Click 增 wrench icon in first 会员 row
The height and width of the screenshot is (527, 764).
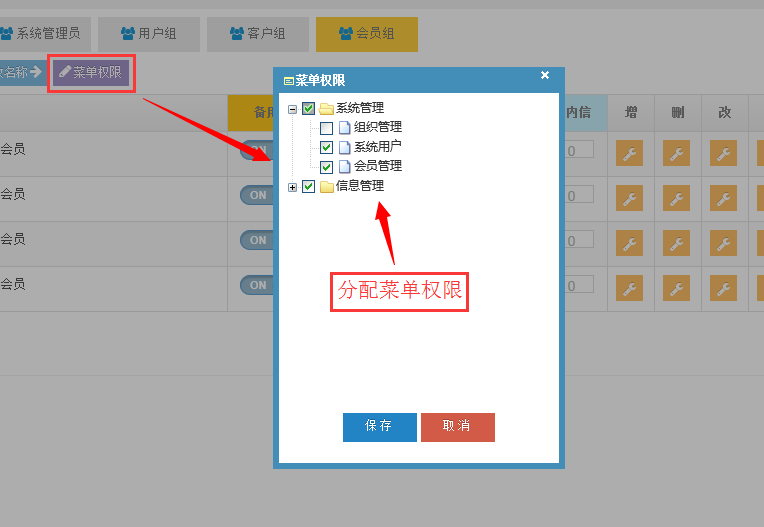629,153
